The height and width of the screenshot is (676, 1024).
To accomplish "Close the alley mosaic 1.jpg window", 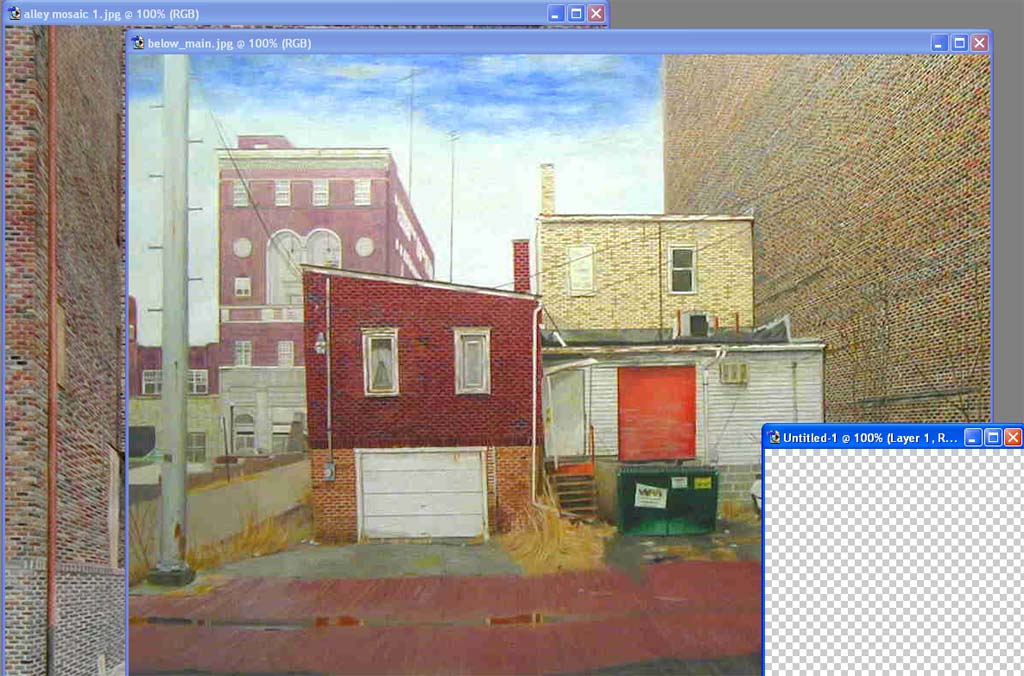I will click(596, 14).
